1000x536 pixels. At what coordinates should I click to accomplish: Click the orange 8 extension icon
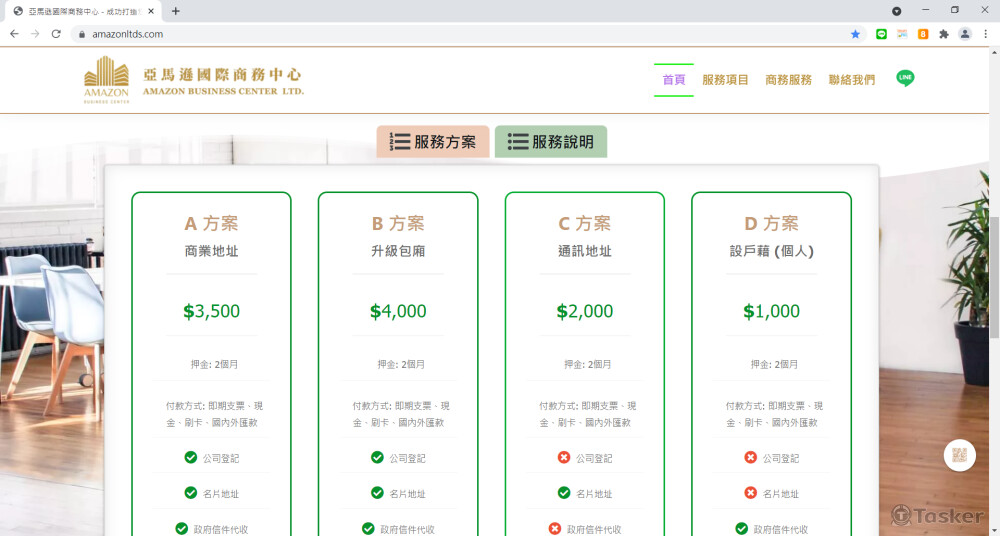point(923,34)
